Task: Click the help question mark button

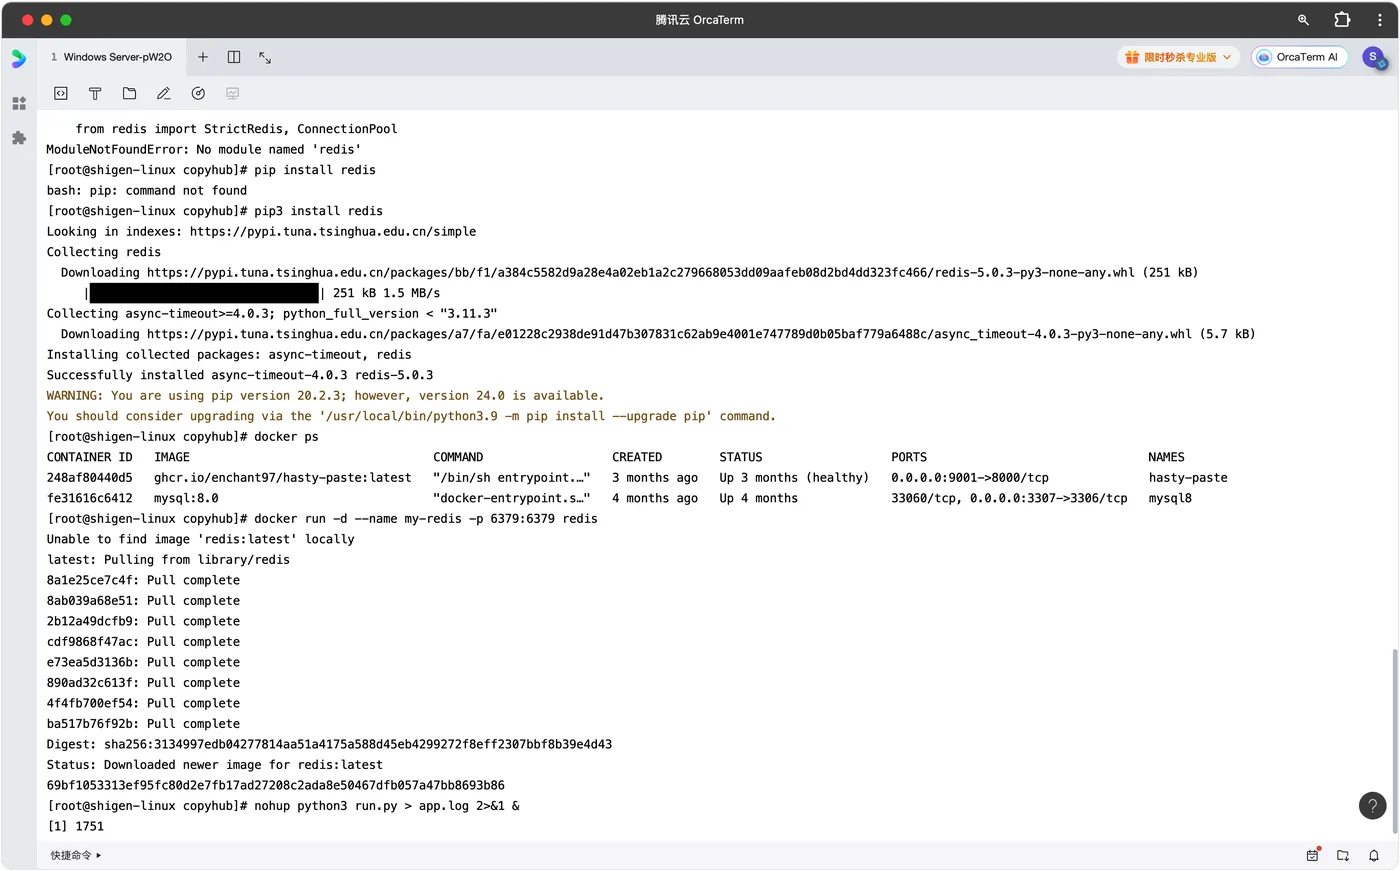Action: (1372, 806)
